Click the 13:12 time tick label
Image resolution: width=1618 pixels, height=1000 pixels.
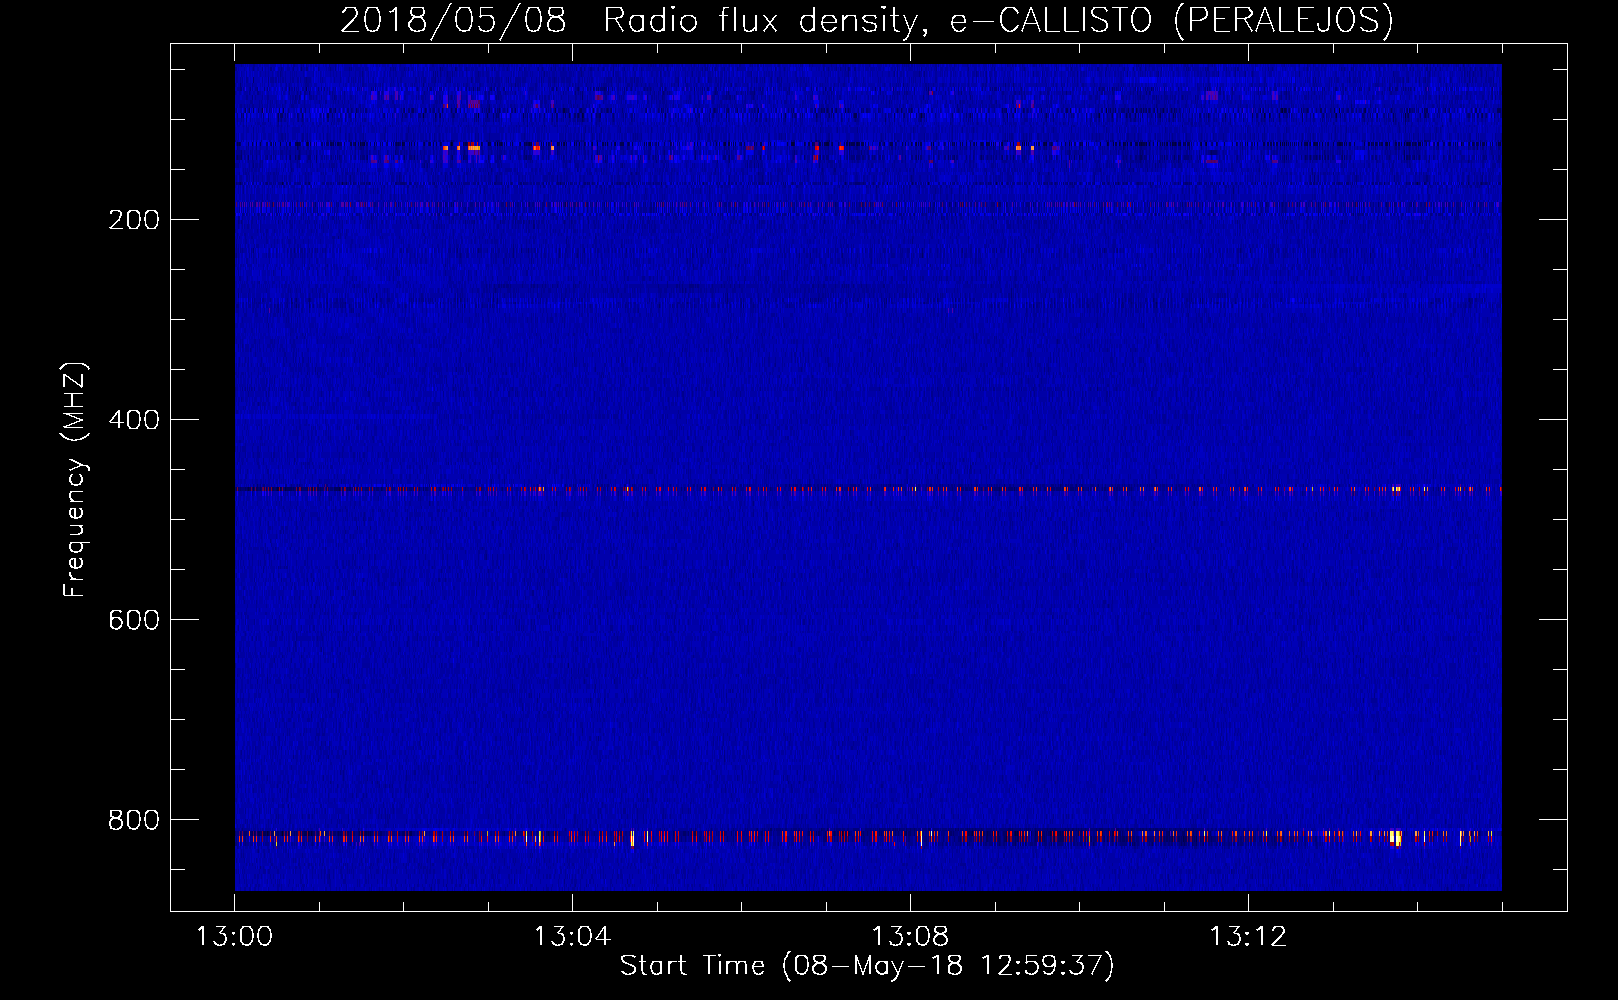[x=1248, y=937]
